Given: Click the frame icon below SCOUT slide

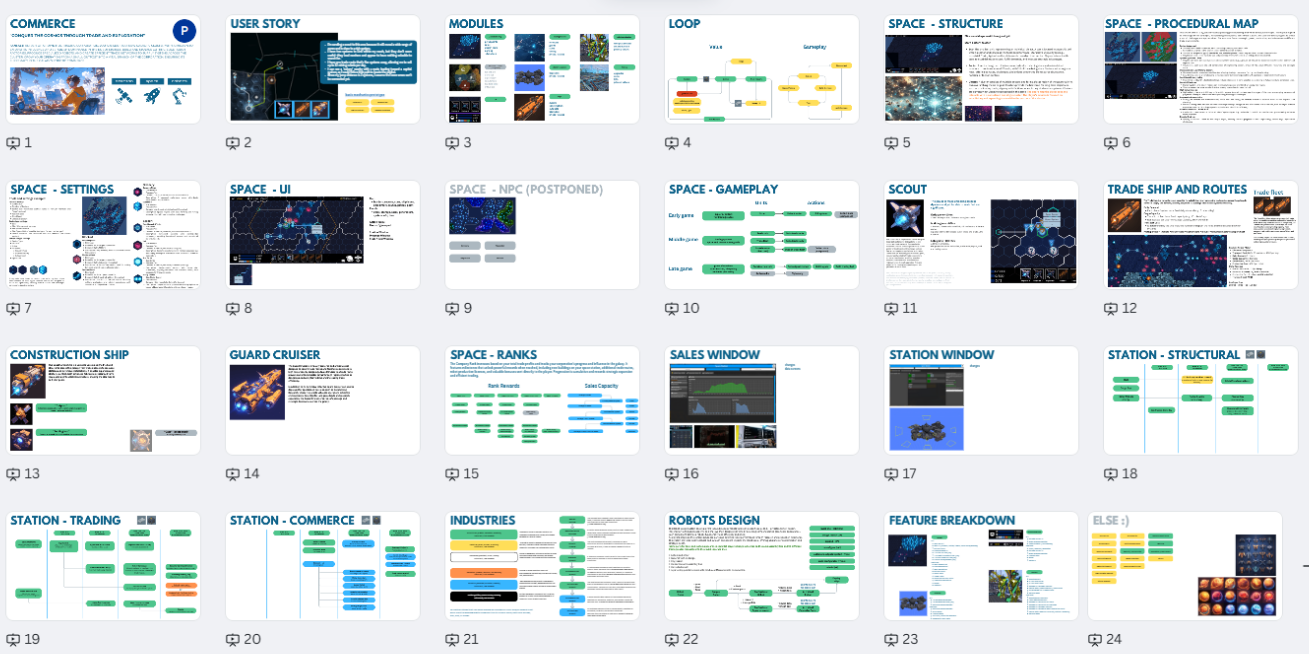Looking at the screenshot, I should click(x=891, y=308).
